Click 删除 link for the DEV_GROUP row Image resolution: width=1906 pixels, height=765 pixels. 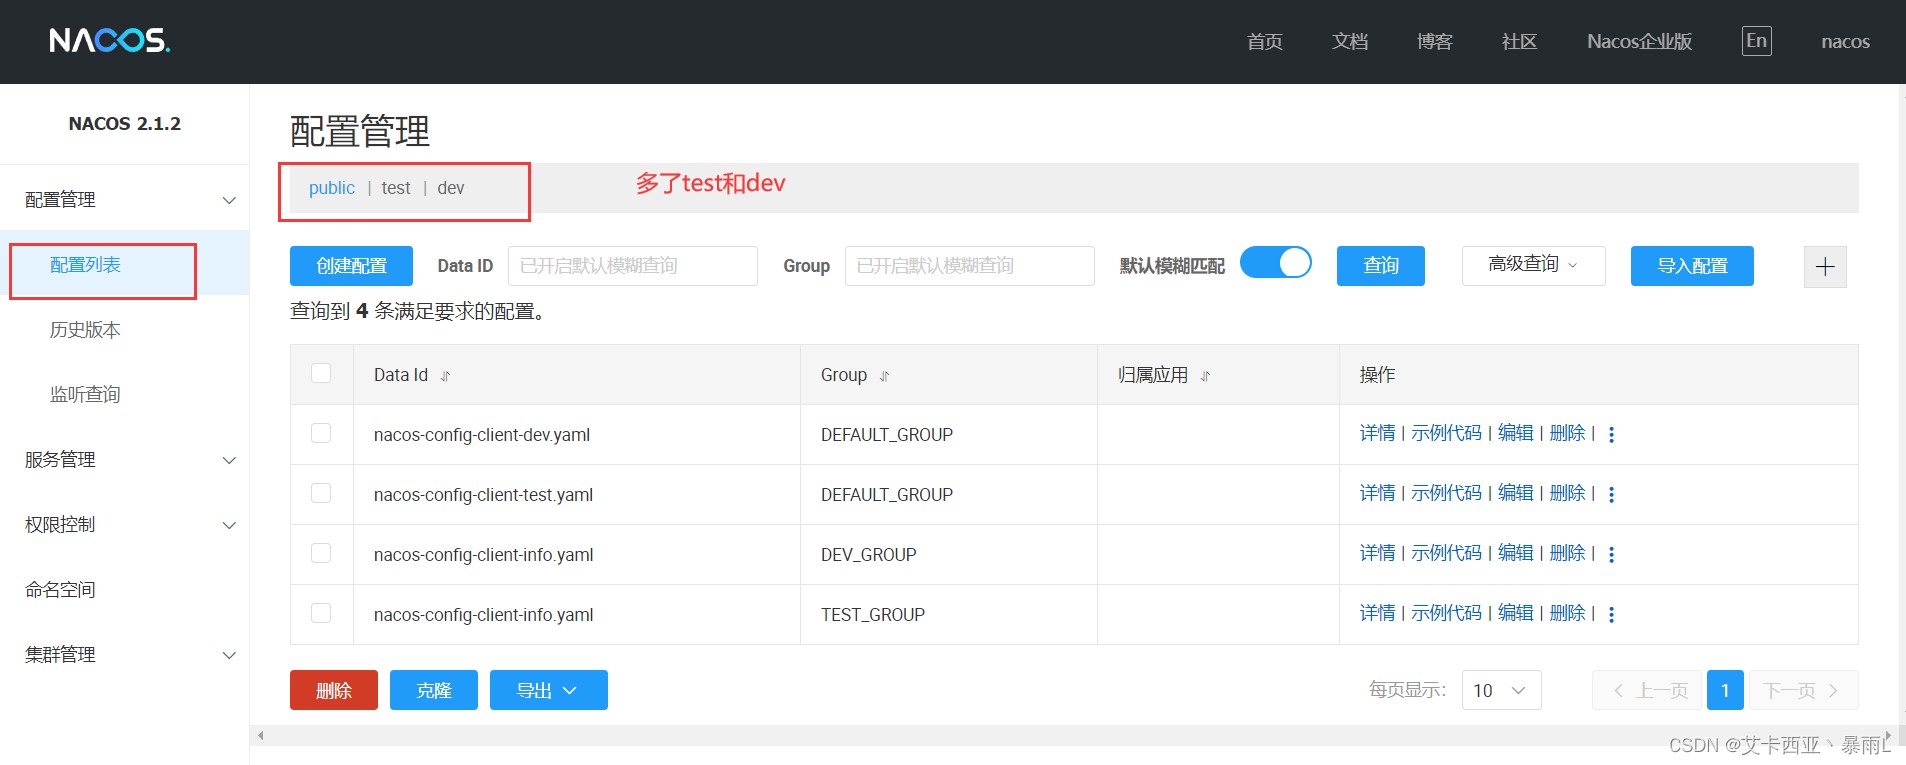point(1567,553)
